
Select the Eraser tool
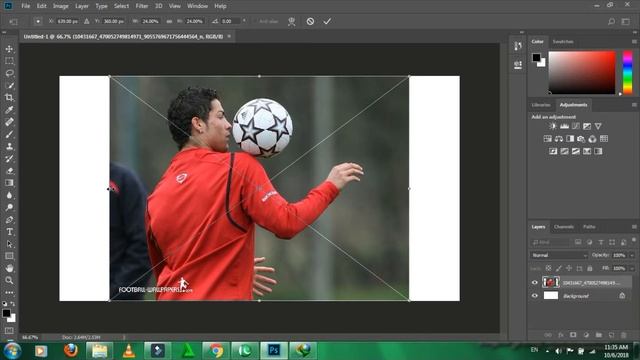click(x=9, y=171)
